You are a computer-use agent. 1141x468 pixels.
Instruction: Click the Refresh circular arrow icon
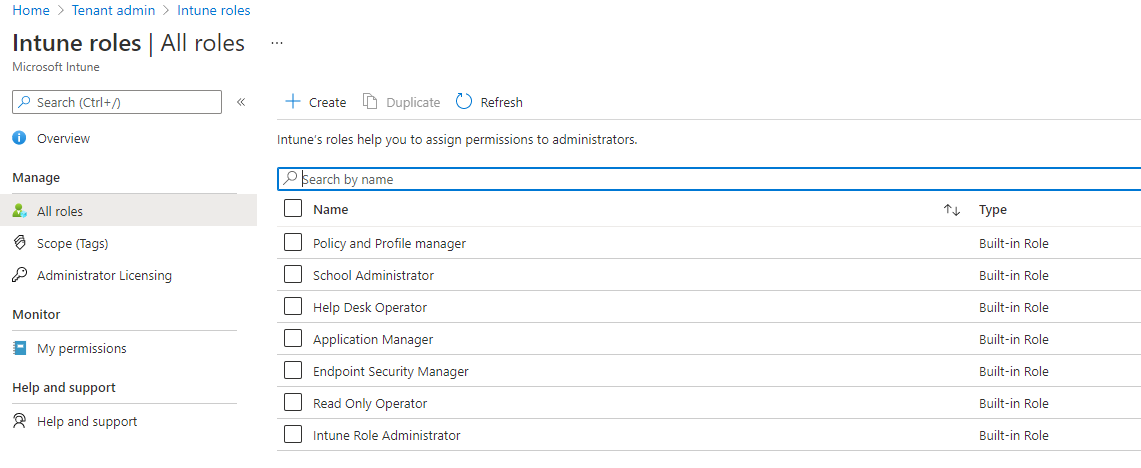[464, 102]
